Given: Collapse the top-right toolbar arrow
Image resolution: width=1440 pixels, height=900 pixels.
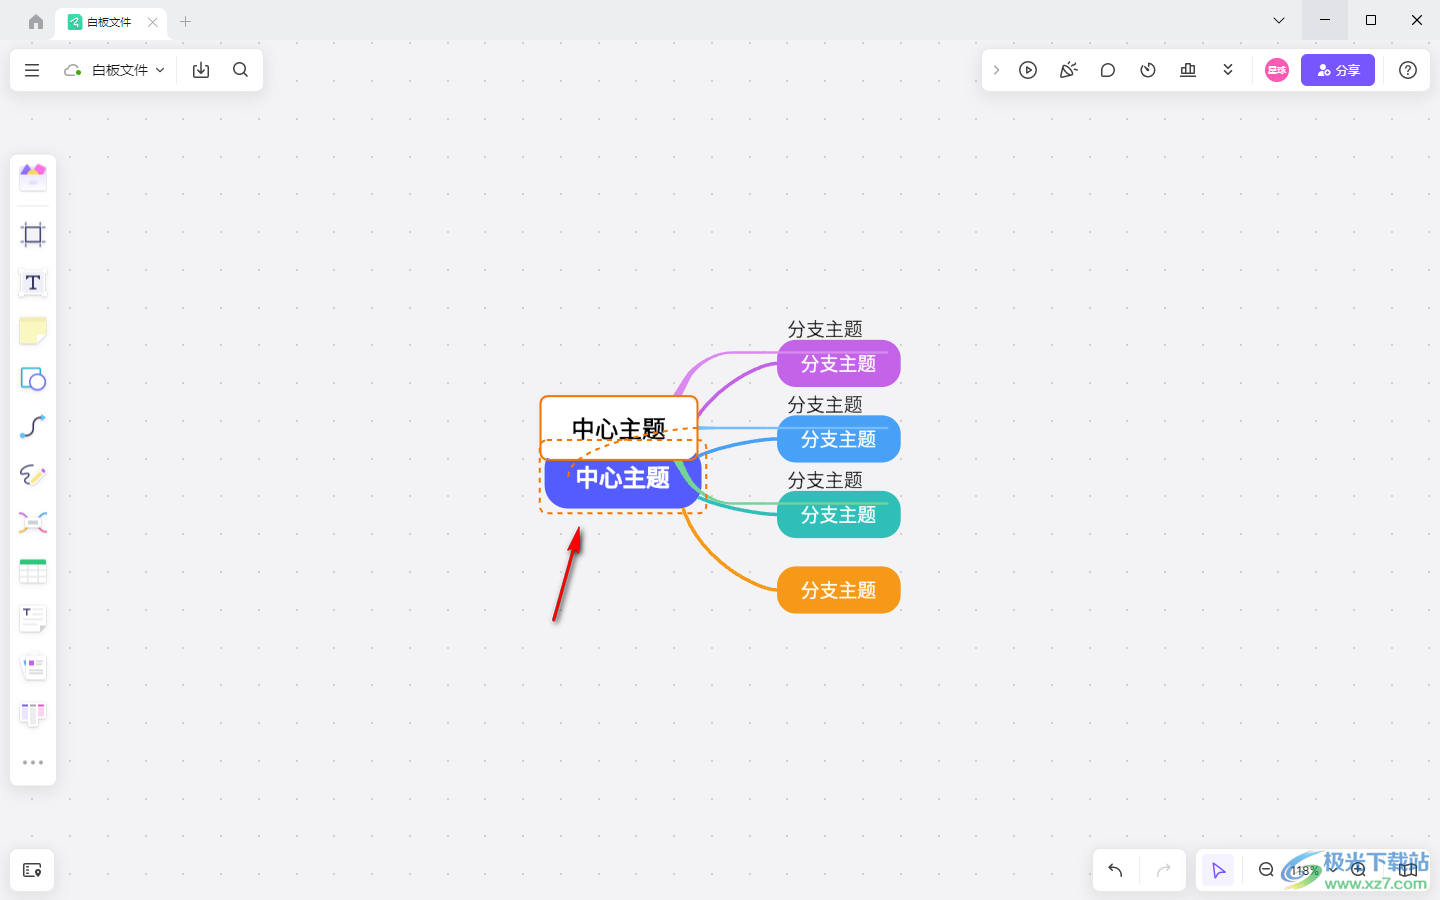Looking at the screenshot, I should (x=996, y=70).
